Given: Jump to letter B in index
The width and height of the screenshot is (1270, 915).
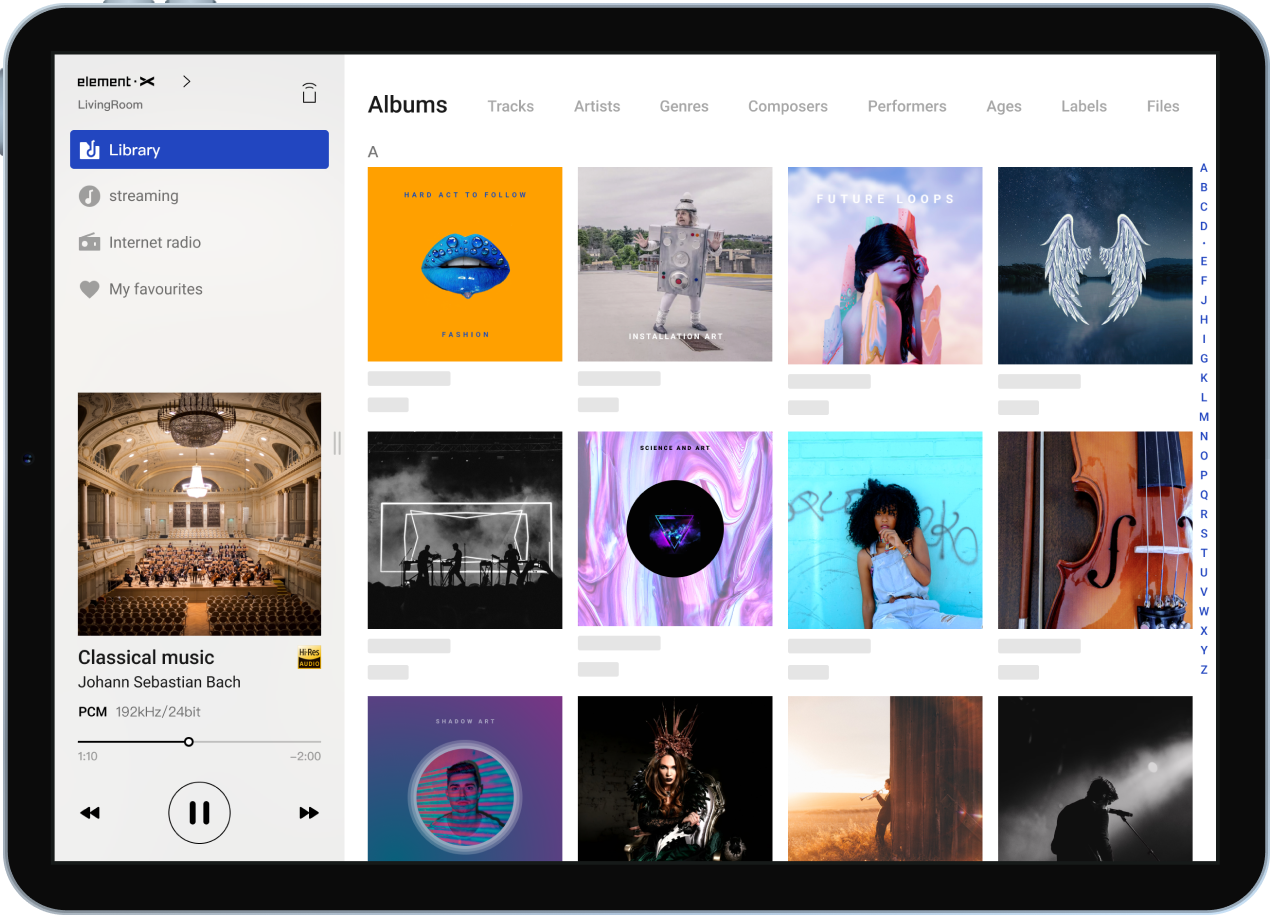Looking at the screenshot, I should (x=1204, y=187).
